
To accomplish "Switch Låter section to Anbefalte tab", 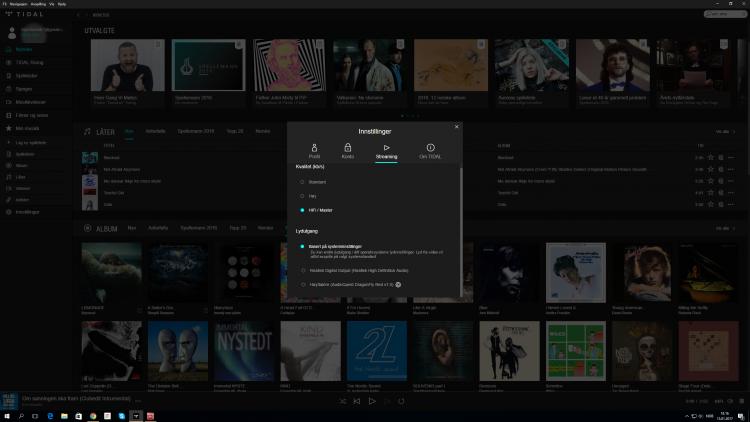I will (x=155, y=131).
